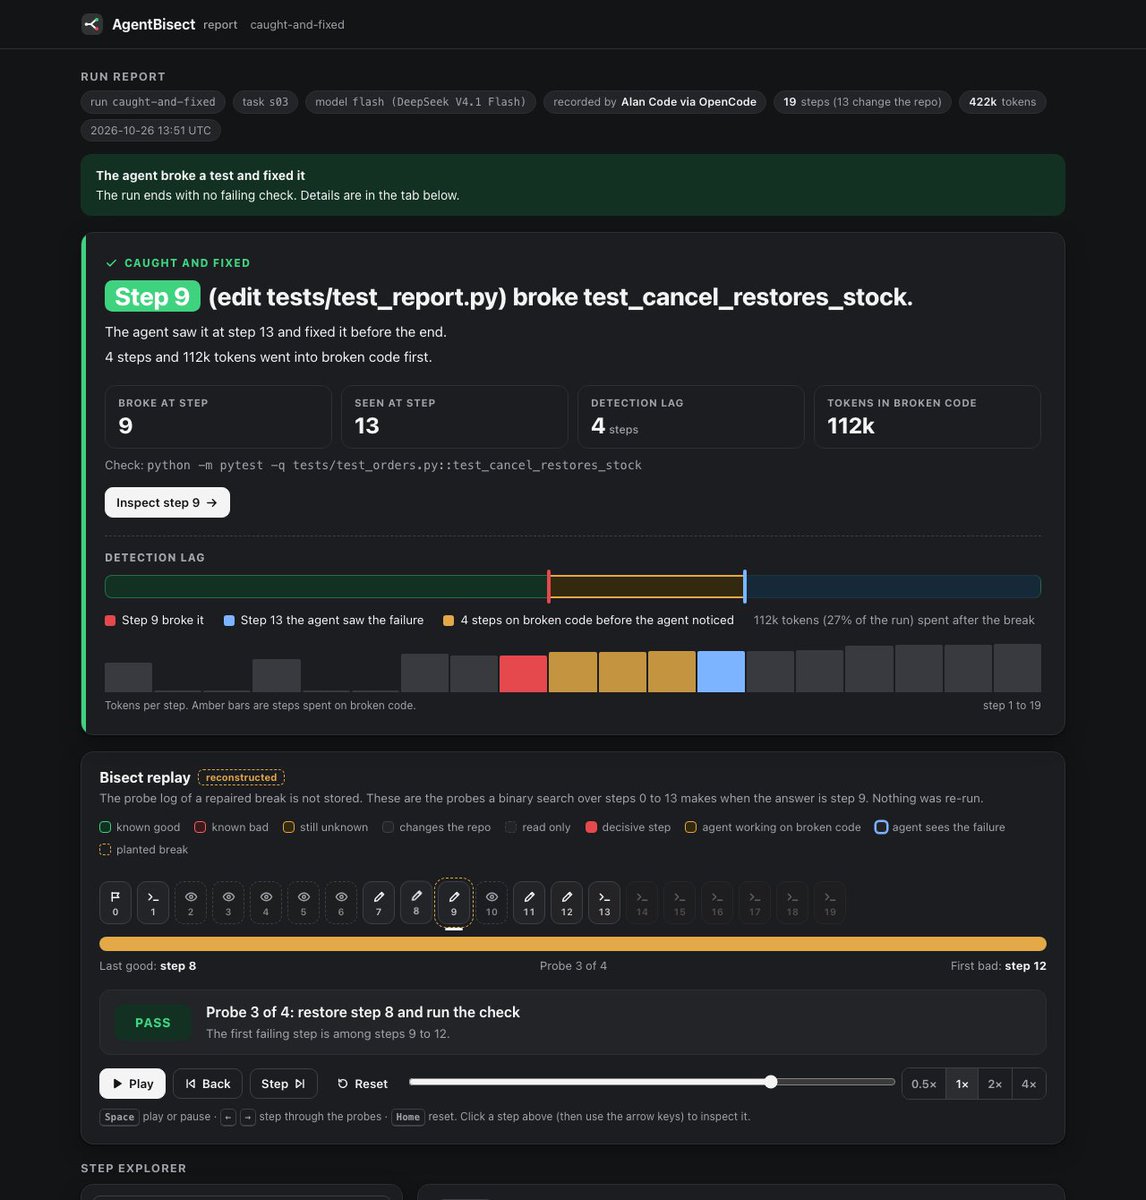Viewport: 1146px width, 1200px height.
Task: Go Back one probe
Action: click(208, 1084)
